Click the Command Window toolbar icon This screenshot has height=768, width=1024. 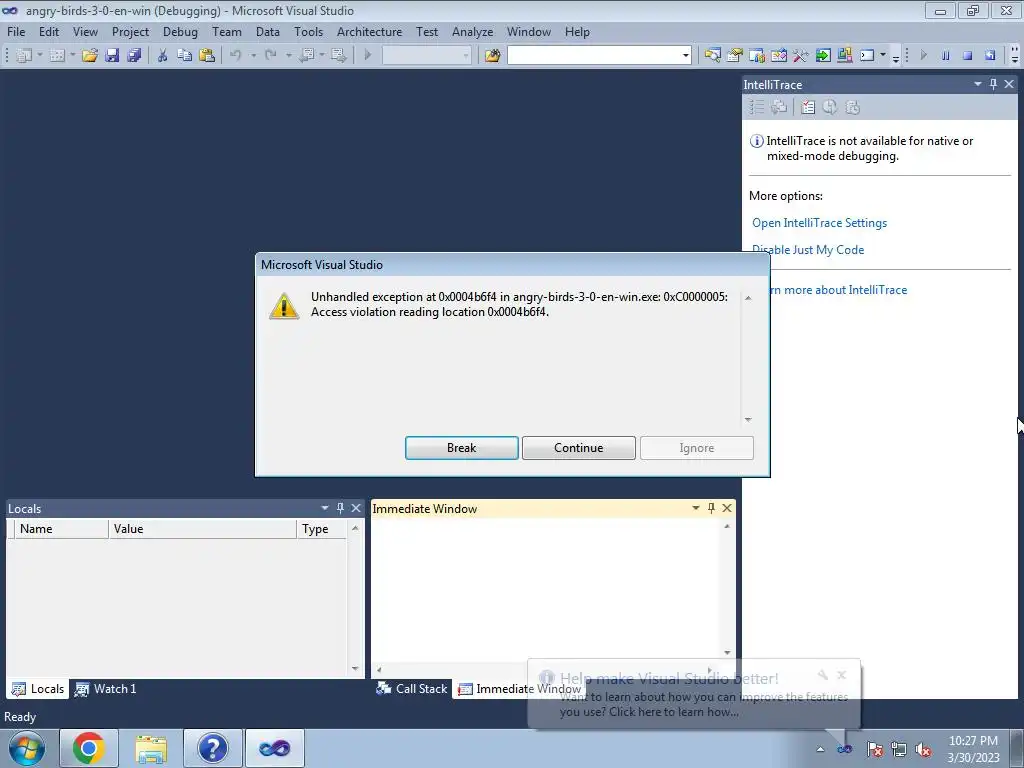point(867,56)
